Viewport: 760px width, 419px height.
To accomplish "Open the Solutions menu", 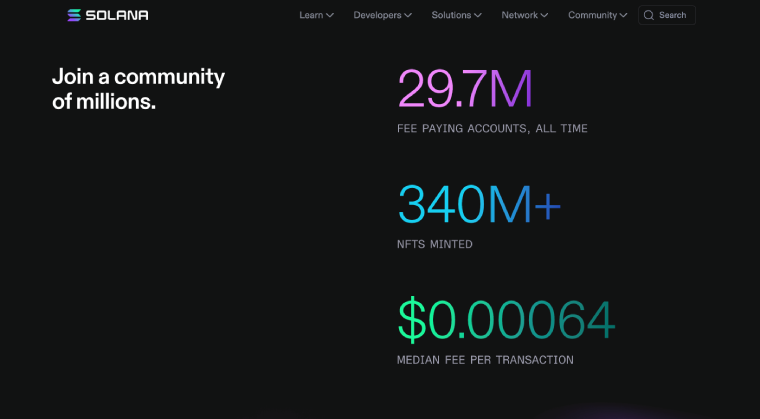I will click(x=457, y=15).
